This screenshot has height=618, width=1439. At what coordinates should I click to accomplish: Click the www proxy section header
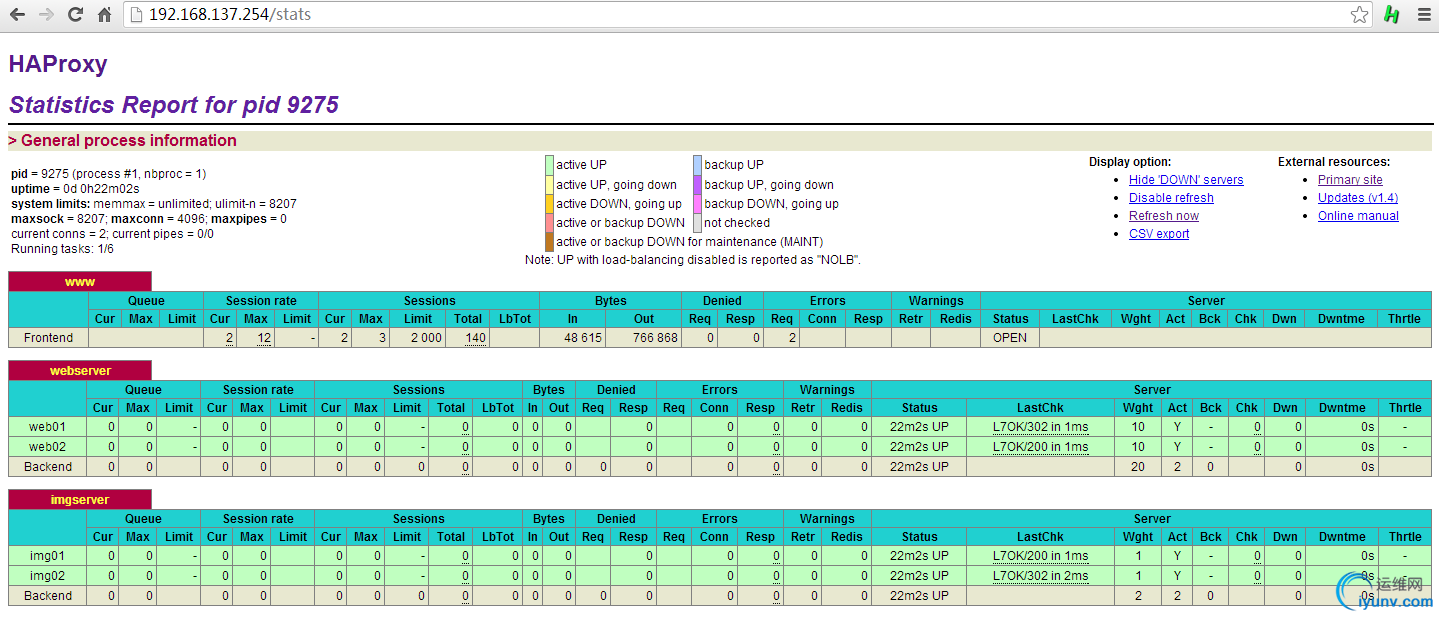coord(80,282)
